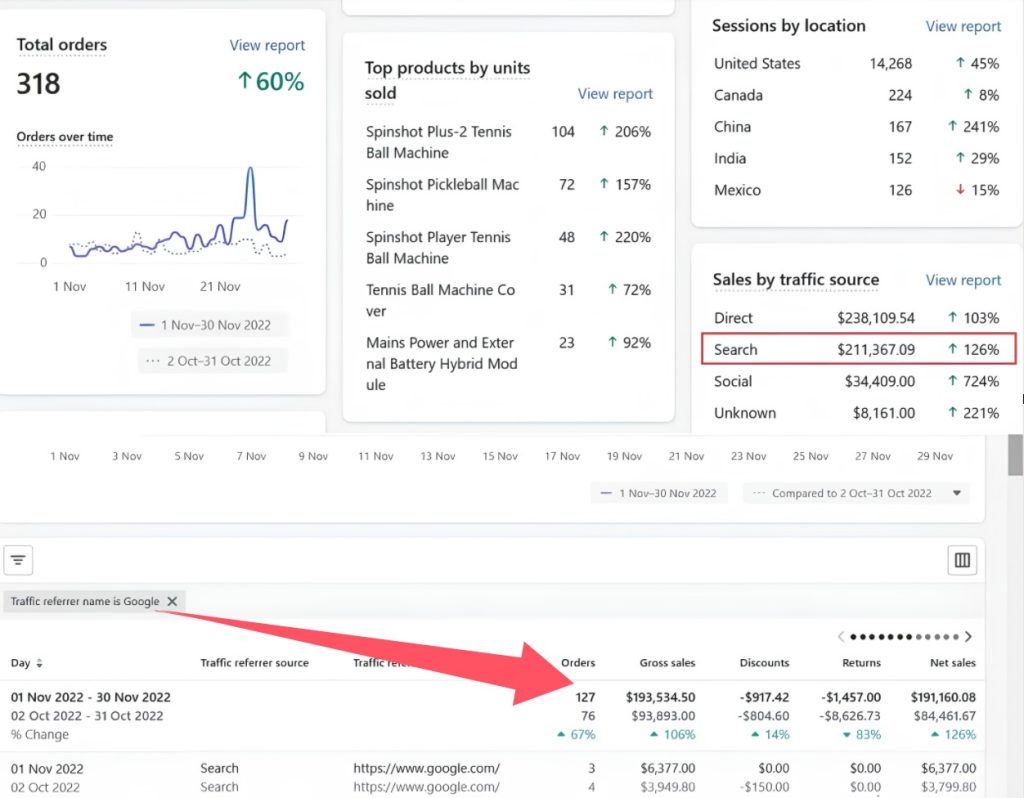This screenshot has height=798, width=1024.
Task: Click the edit columns icon above table
Action: (x=962, y=561)
